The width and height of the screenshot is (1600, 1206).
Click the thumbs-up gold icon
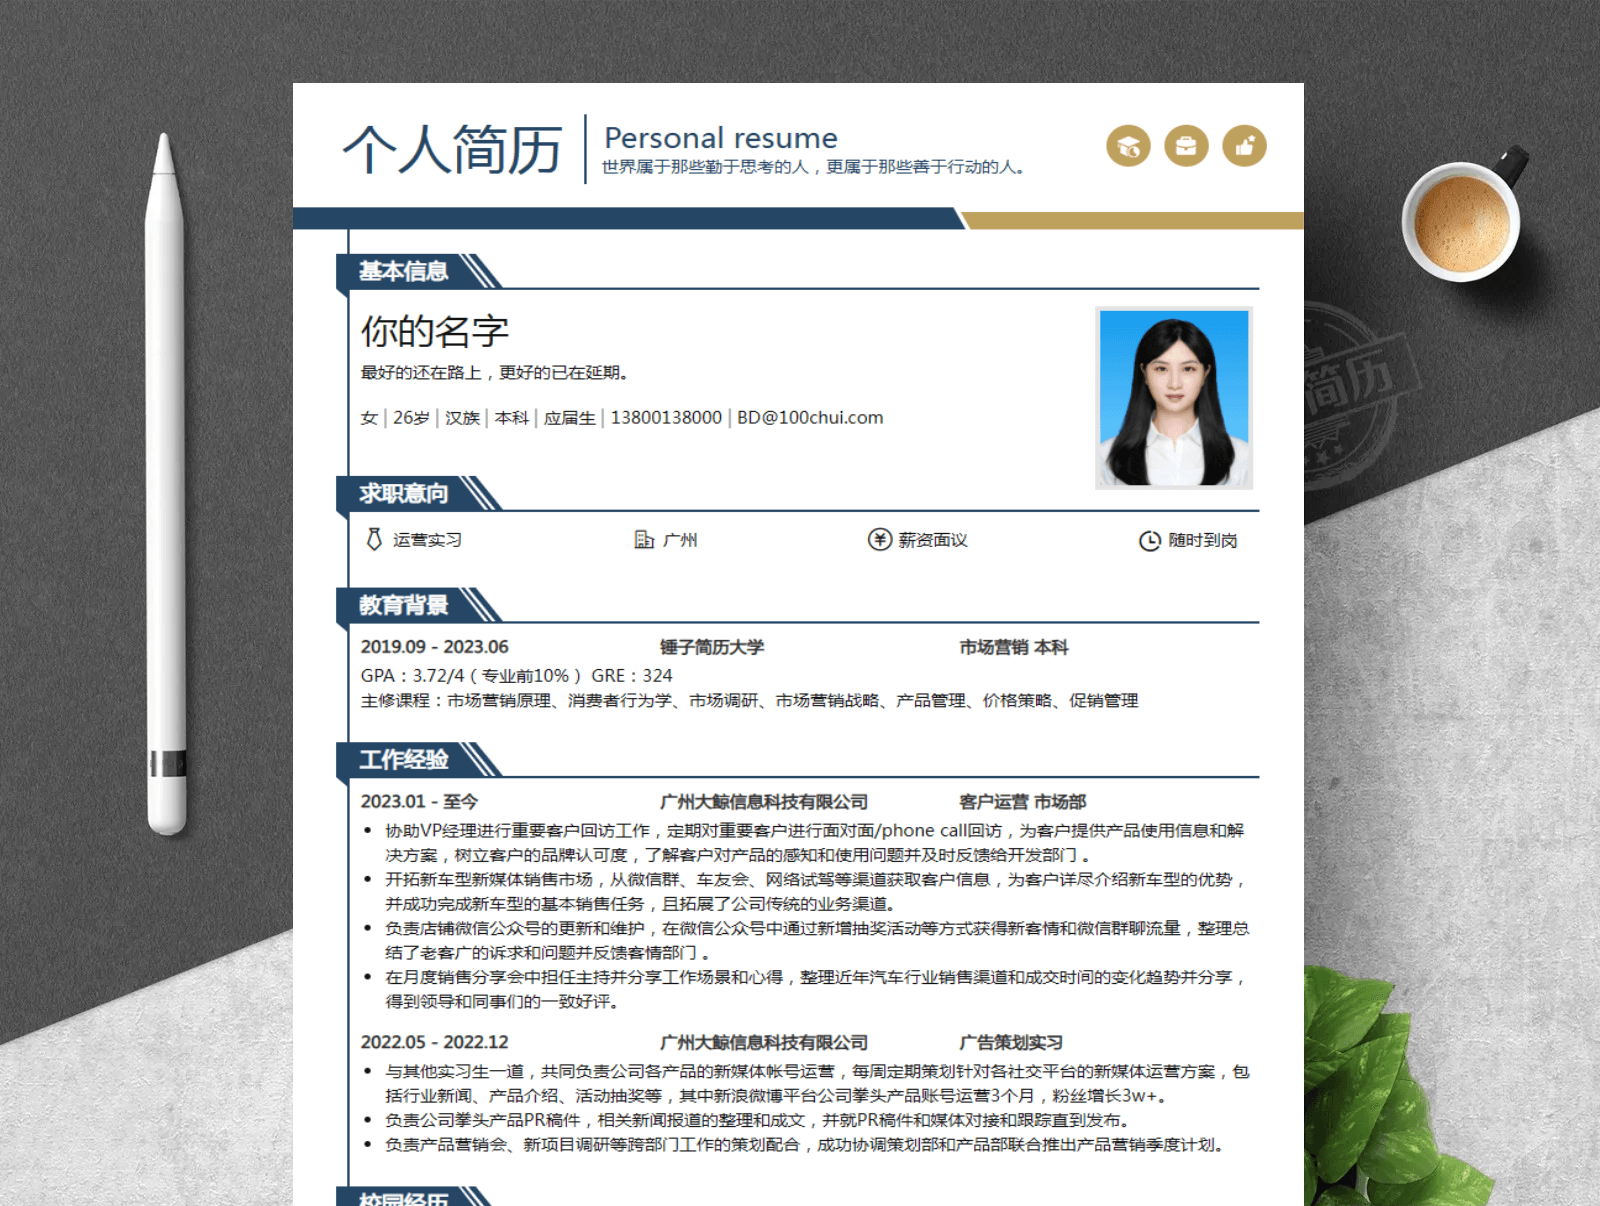[1244, 146]
